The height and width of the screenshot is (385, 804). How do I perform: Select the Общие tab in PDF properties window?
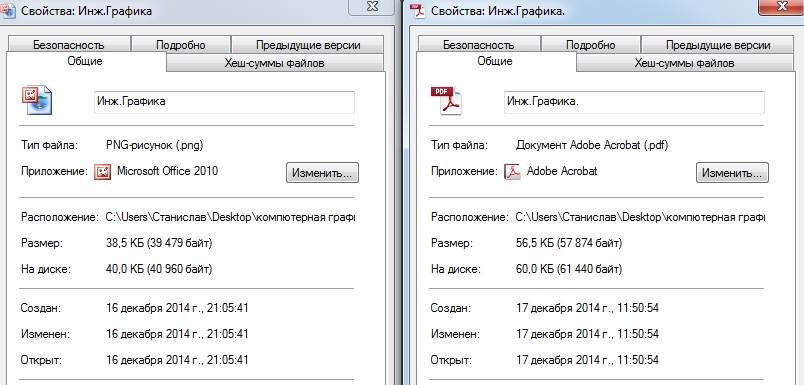pyautogui.click(x=495, y=61)
